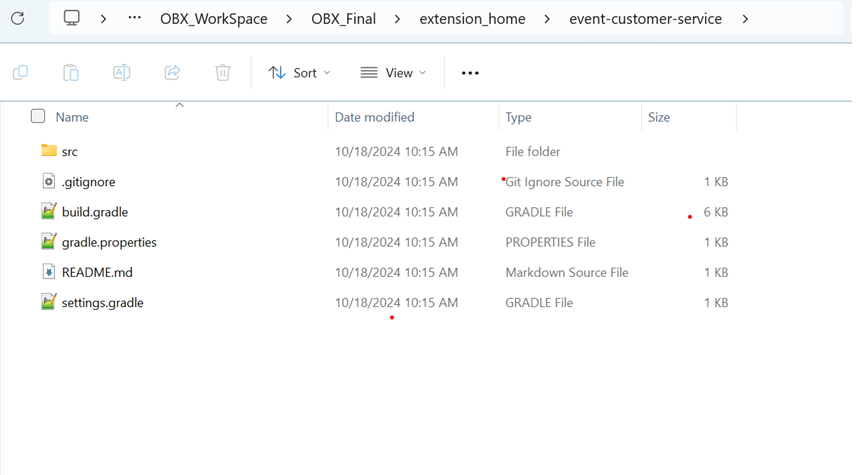Click the File folder type cell
This screenshot has width=868, height=475.
(533, 151)
